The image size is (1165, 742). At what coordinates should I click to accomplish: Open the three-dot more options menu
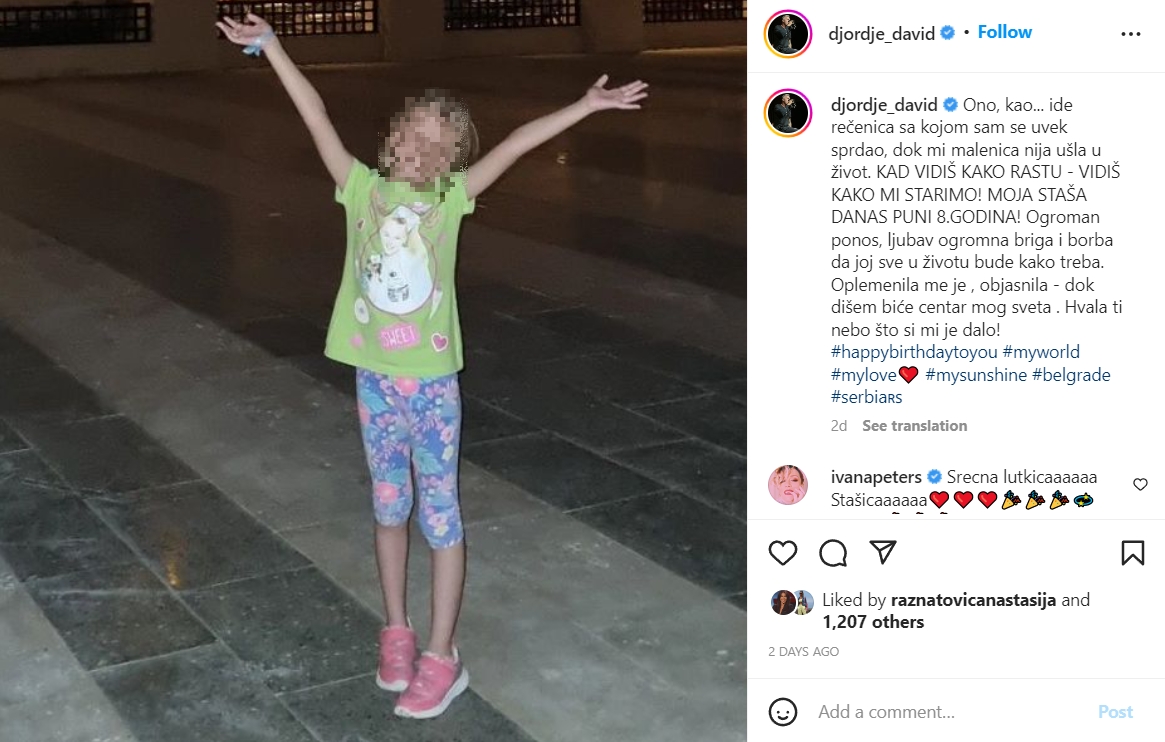[1130, 34]
